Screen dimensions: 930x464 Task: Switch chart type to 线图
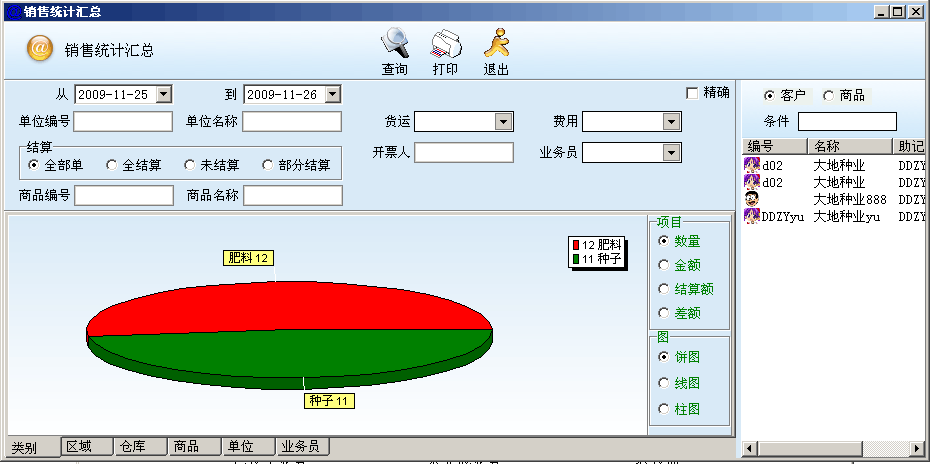click(x=664, y=383)
